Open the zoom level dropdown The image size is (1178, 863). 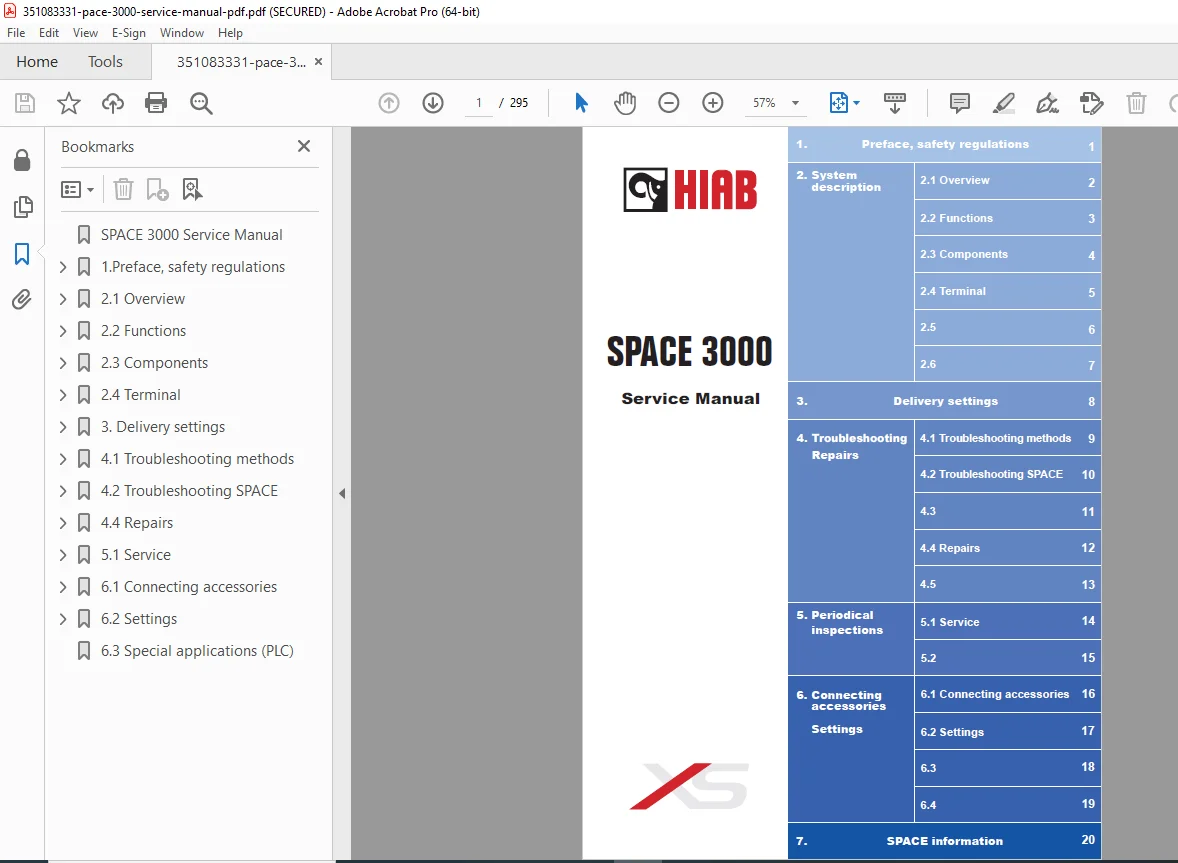tap(795, 103)
